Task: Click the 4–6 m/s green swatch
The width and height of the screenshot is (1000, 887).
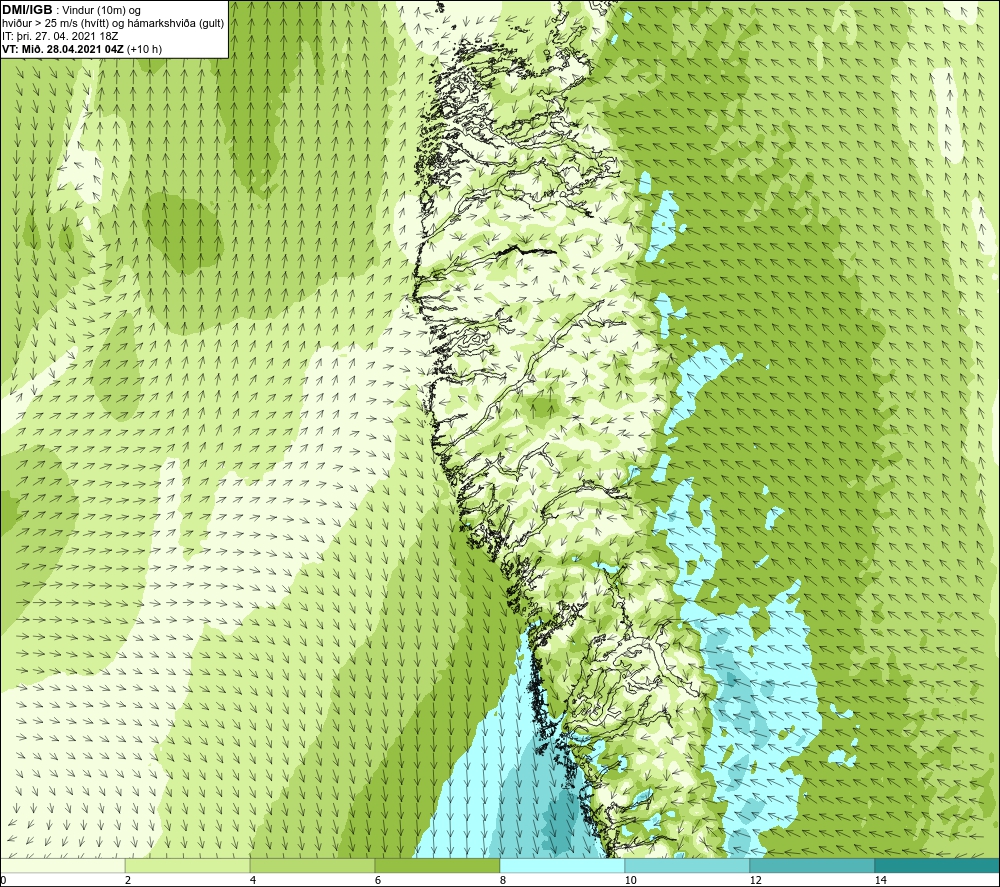Action: [312, 865]
